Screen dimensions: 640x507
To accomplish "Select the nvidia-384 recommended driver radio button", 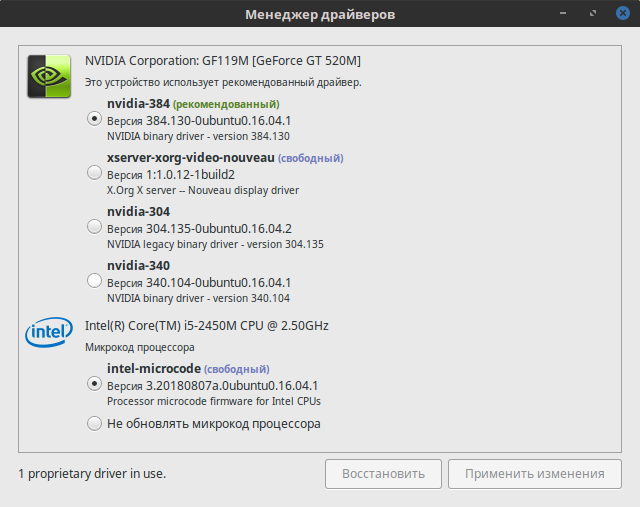I will [94, 119].
